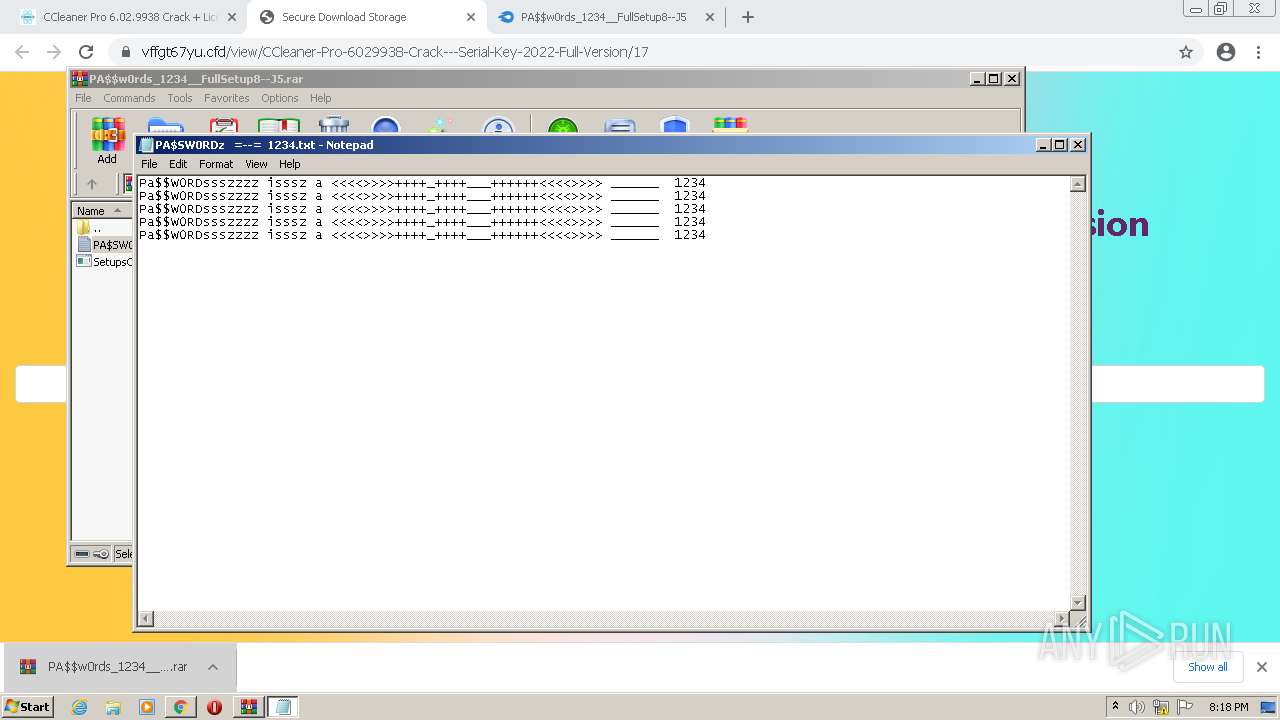Bookmark this page with the star icon
This screenshot has height=720, width=1280.
[x=1186, y=52]
